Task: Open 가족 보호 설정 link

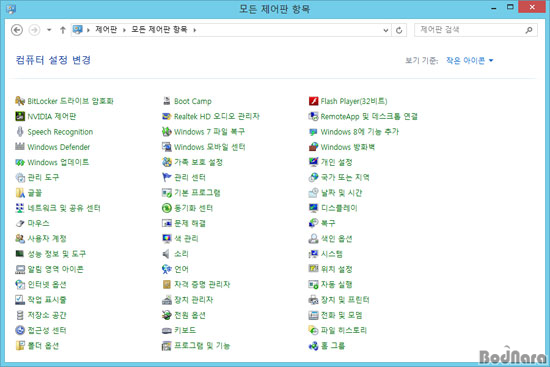Action: 198,162
